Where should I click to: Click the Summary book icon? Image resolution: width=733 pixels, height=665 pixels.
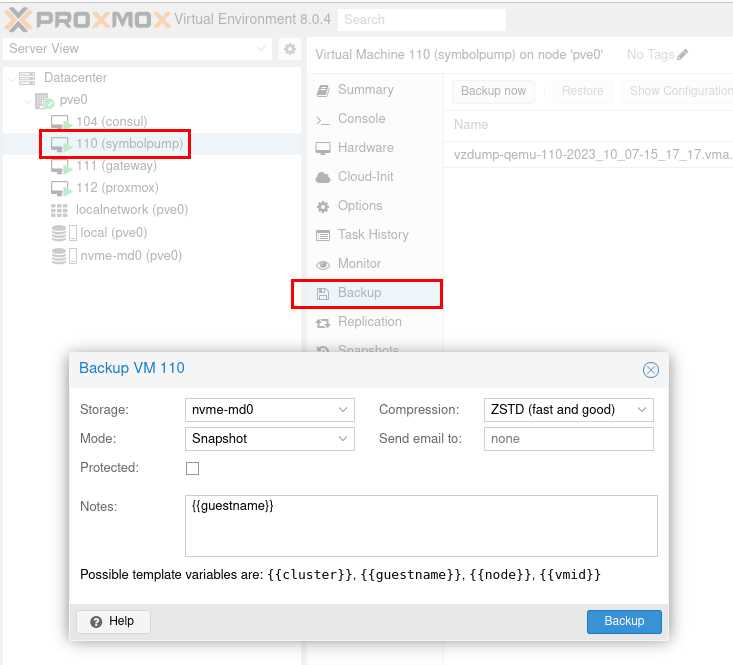(323, 90)
